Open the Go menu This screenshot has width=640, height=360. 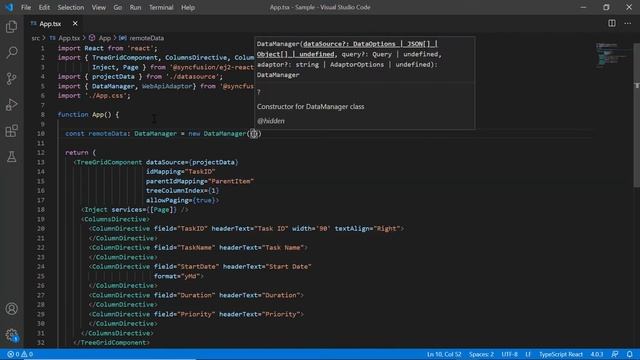118,7
